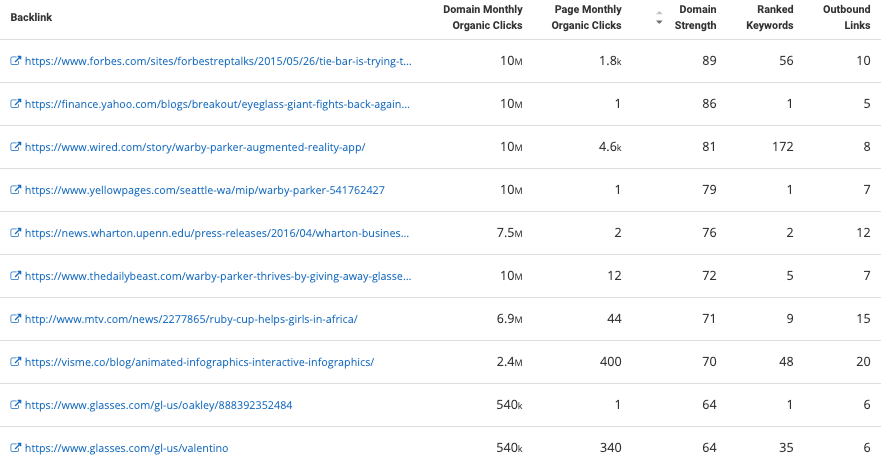881x466 pixels.
Task: Click external link icon beside glasses.com valentino backlink
Action: click(x=16, y=448)
